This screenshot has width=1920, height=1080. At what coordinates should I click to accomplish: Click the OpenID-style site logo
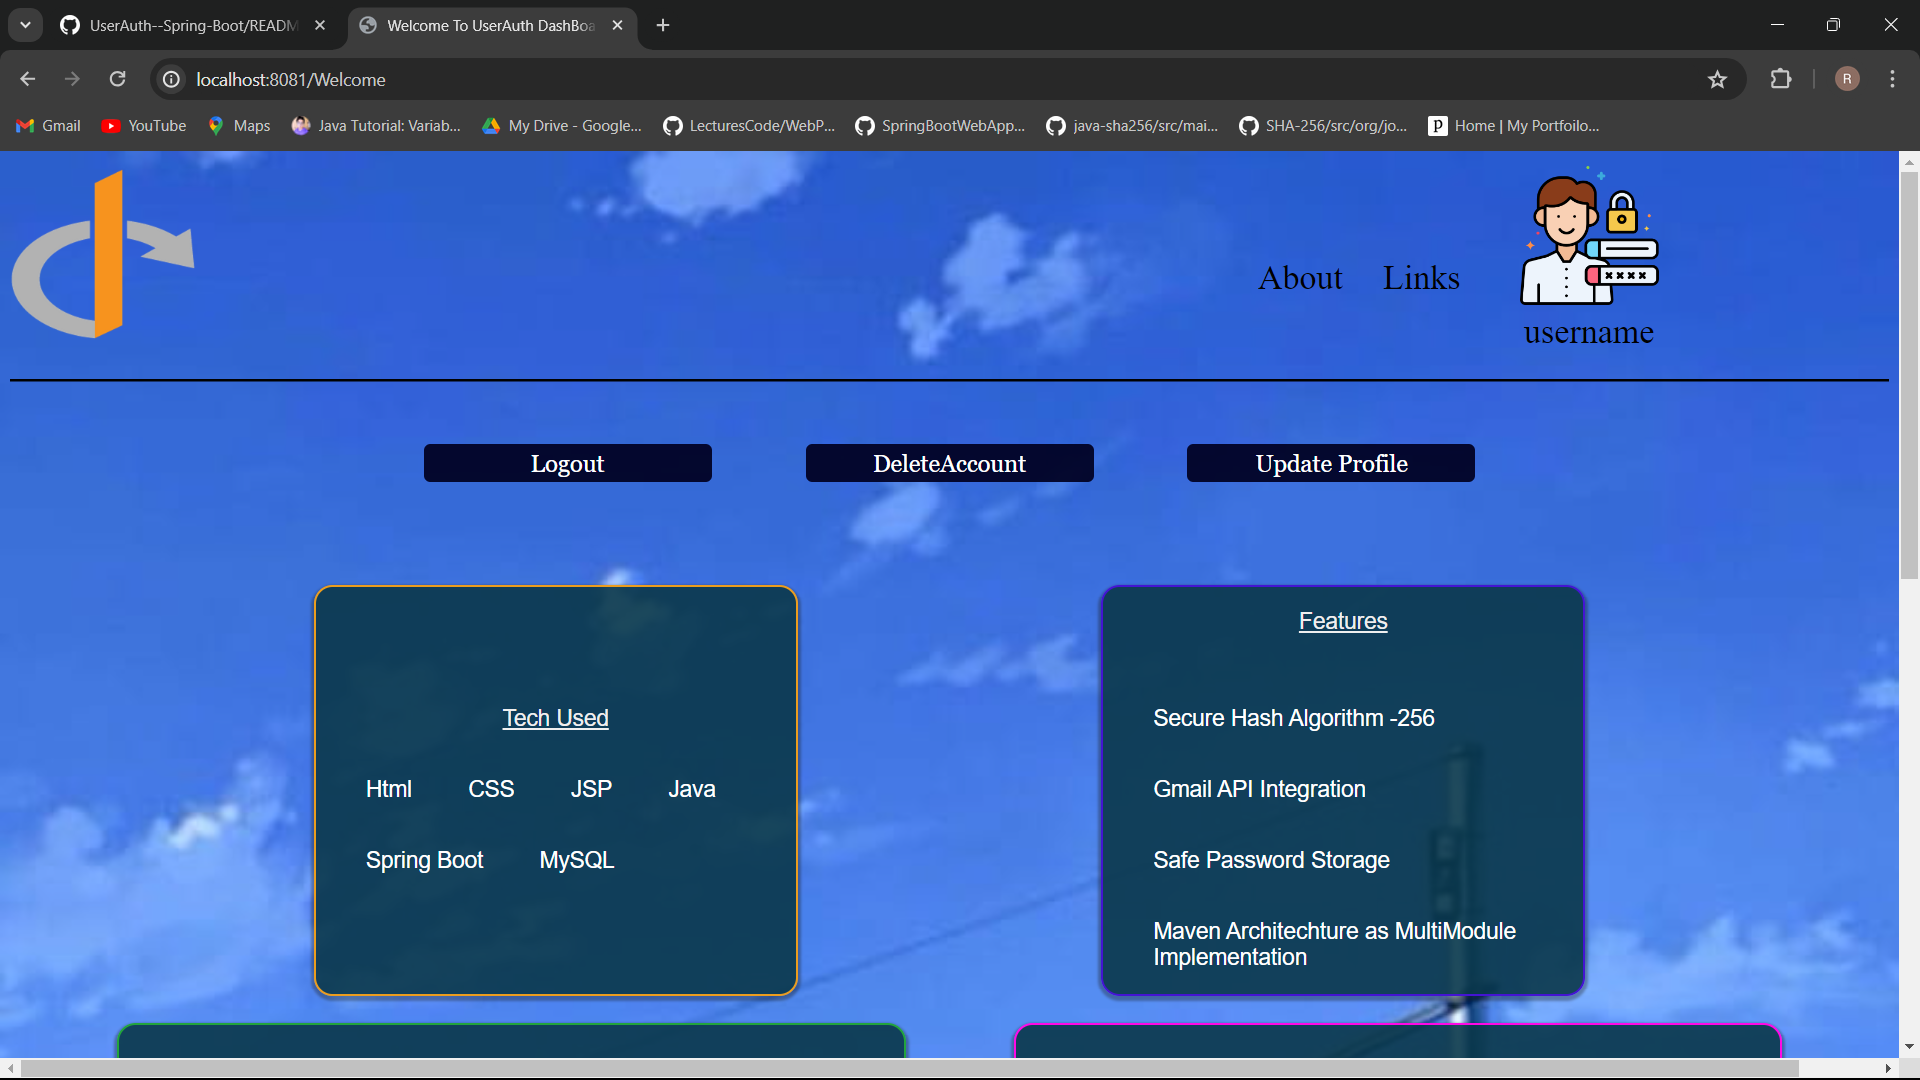[x=103, y=255]
